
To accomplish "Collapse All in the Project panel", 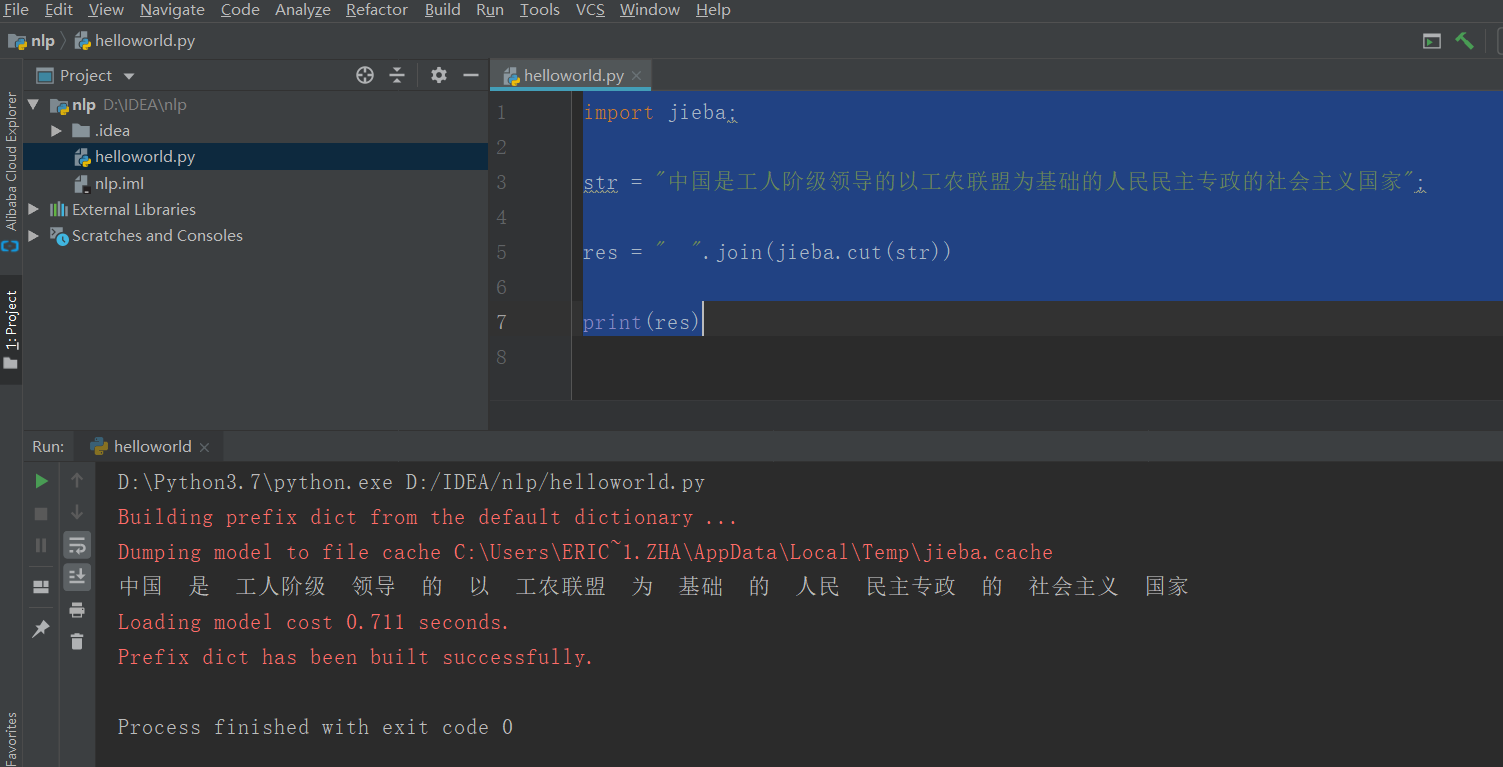I will click(x=397, y=75).
